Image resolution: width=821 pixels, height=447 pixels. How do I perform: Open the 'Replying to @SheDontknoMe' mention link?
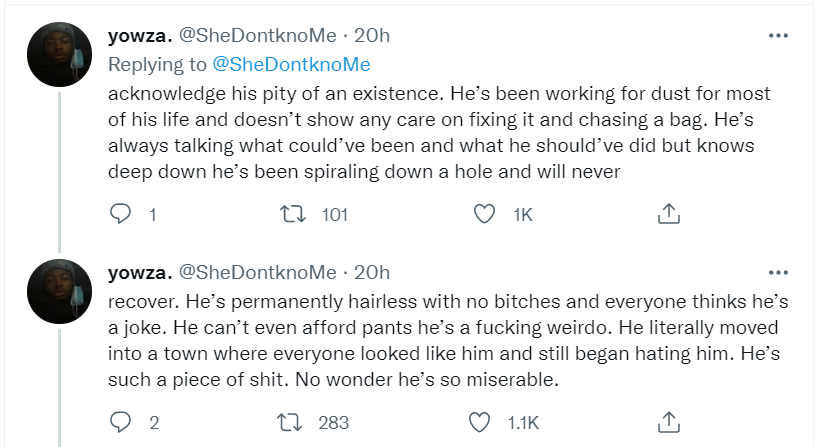pyautogui.click(x=291, y=65)
